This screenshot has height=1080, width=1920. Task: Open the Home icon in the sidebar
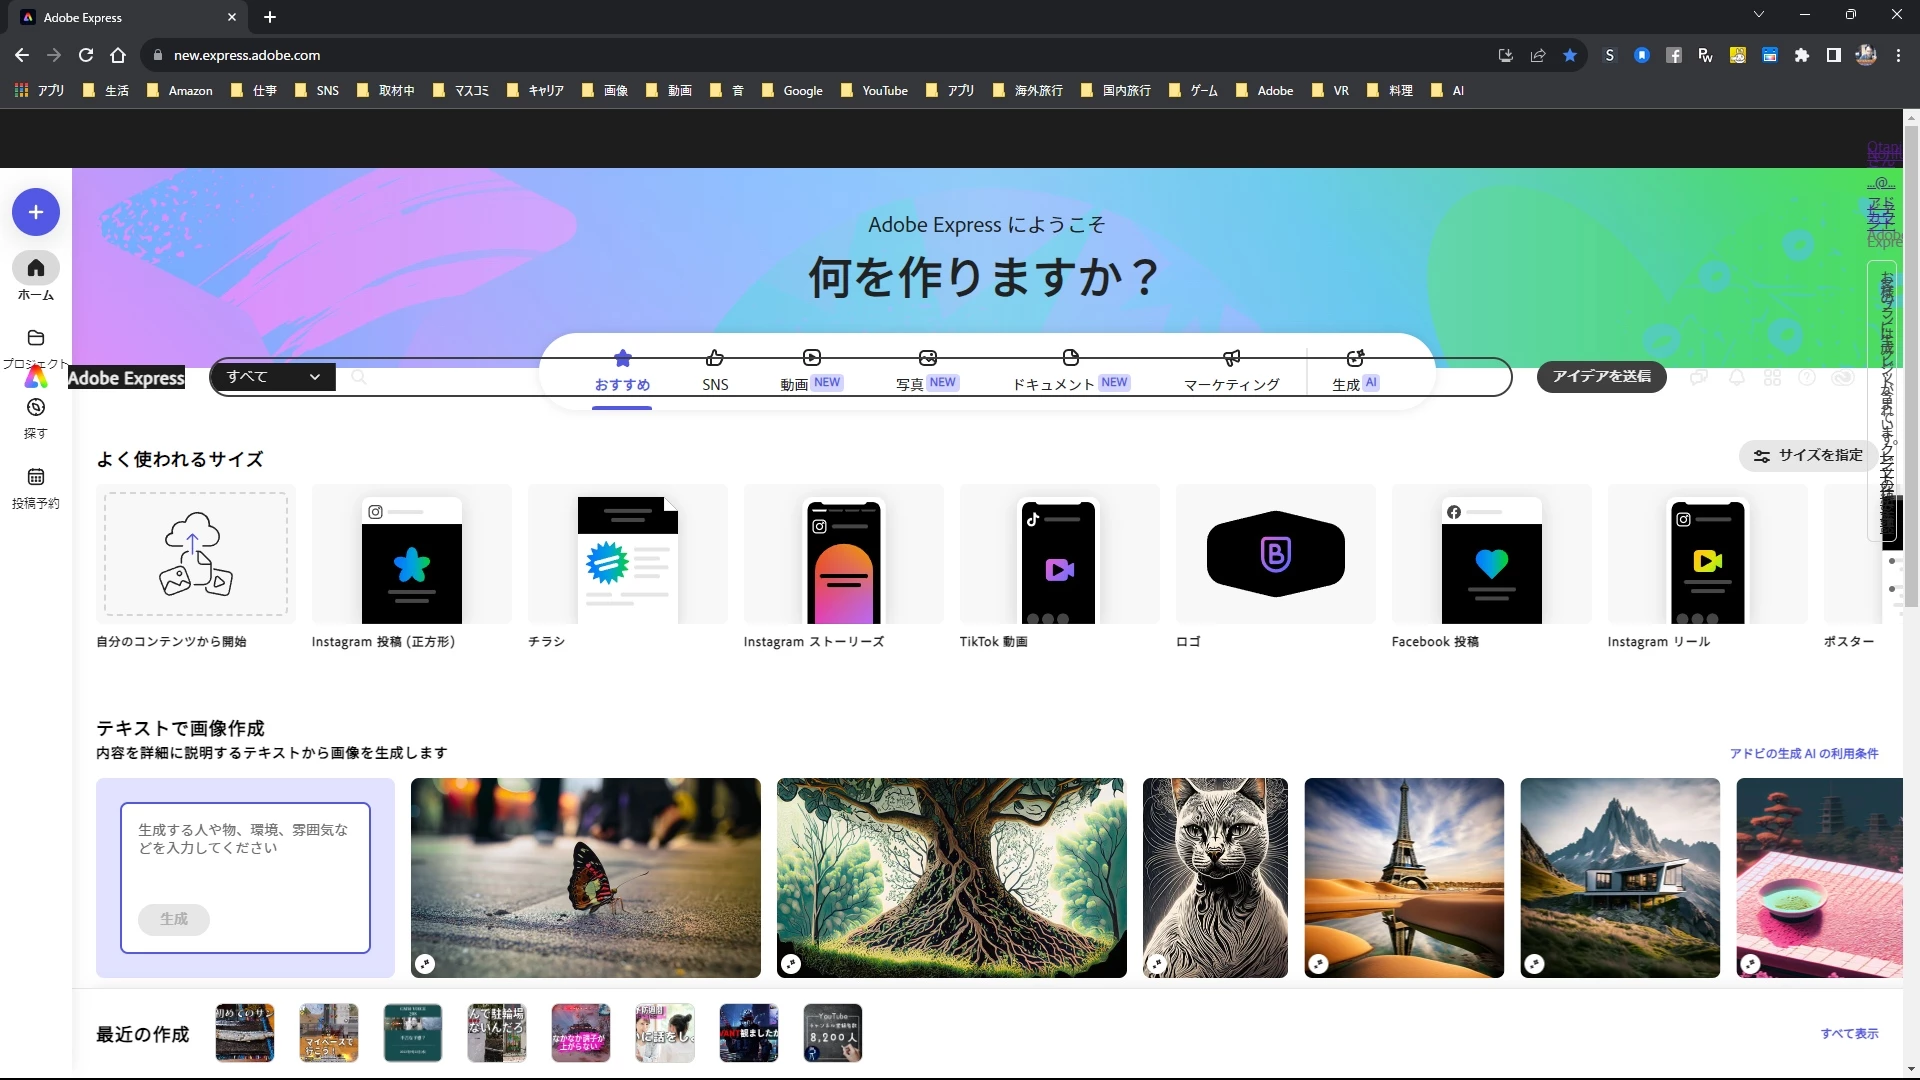(x=36, y=268)
